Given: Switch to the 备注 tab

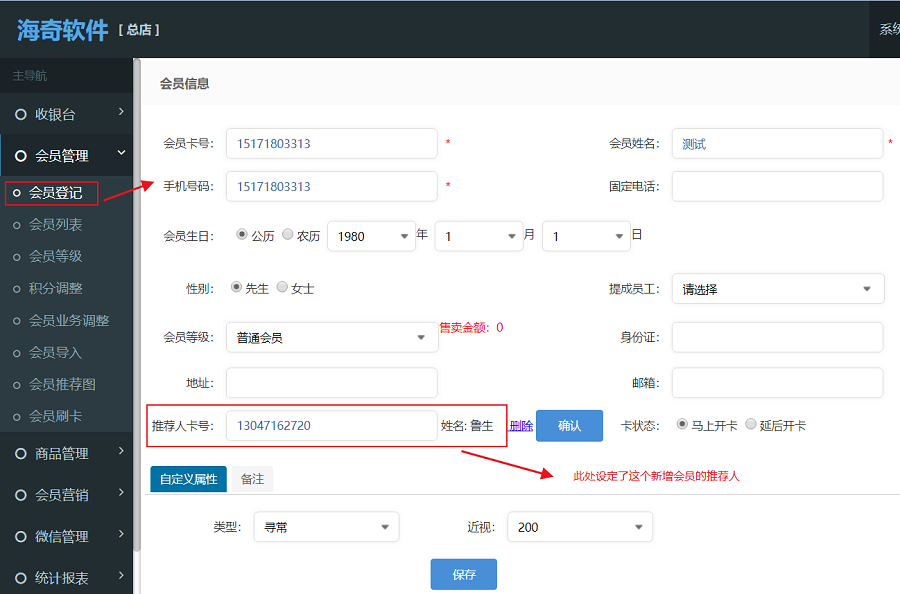Looking at the screenshot, I should (252, 479).
